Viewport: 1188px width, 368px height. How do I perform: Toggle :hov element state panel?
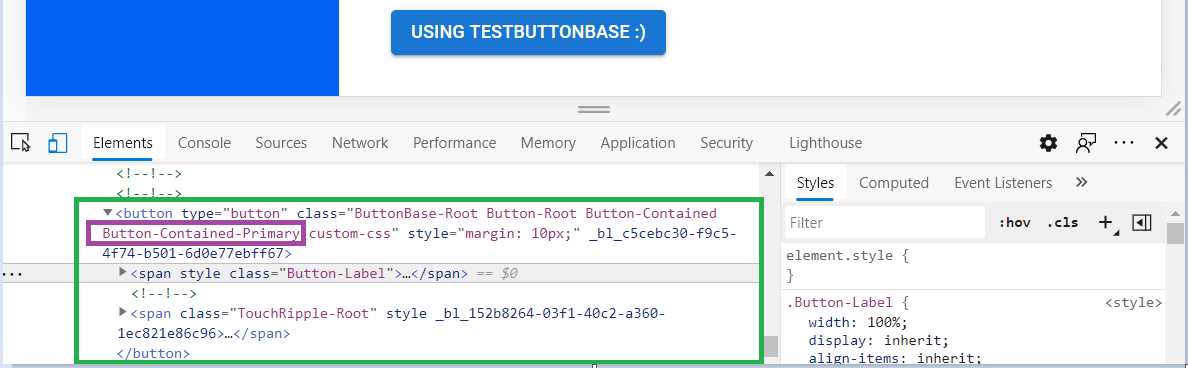(1014, 223)
